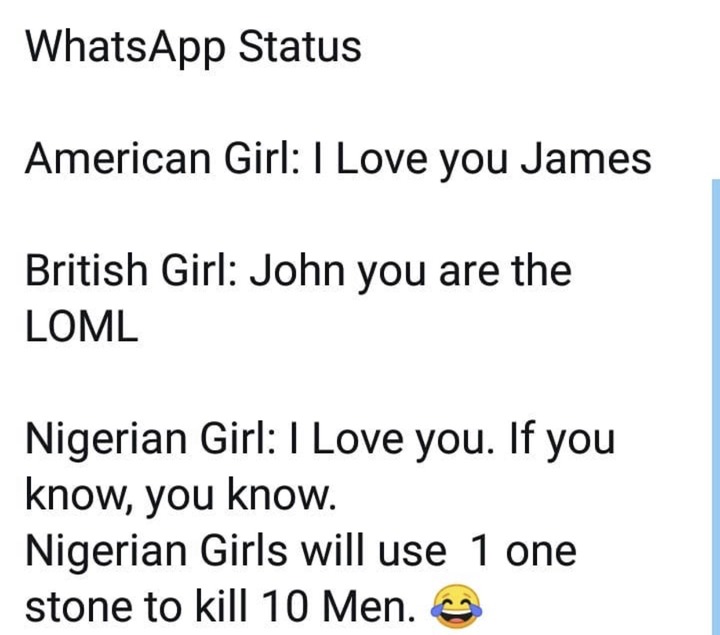Click "If you" after Nigerian Girl line
The width and height of the screenshot is (720, 635).
[x=562, y=439]
